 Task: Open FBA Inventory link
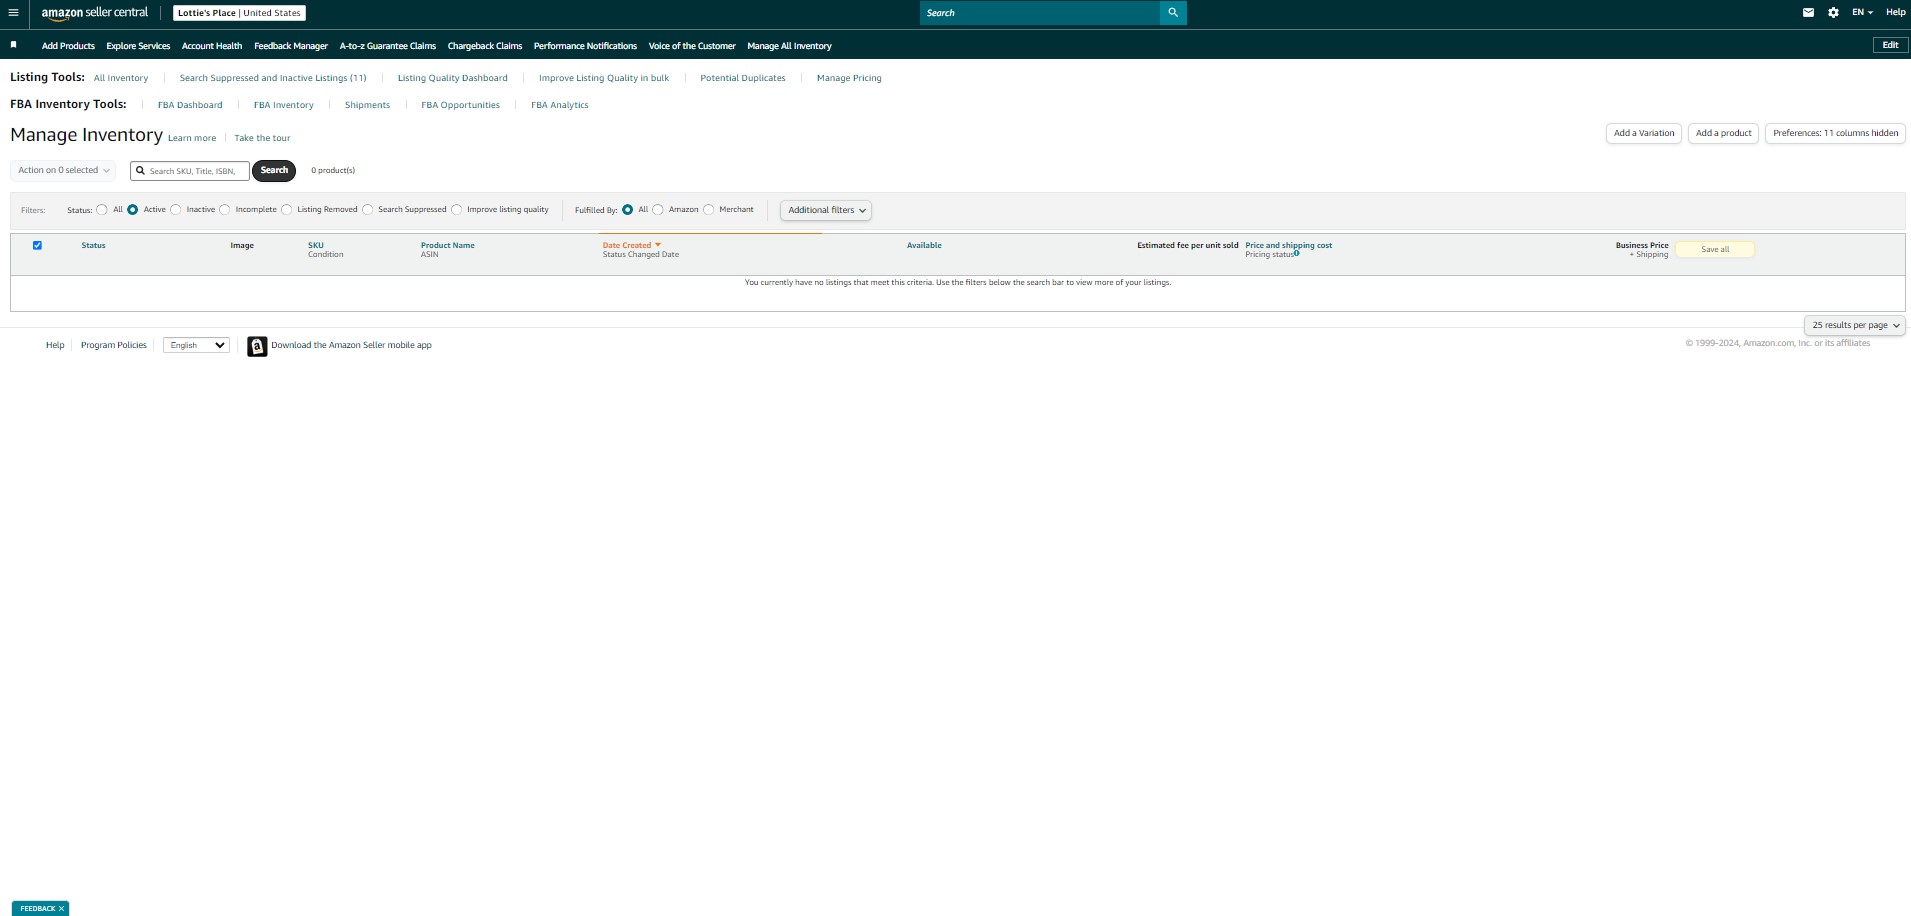(x=284, y=105)
